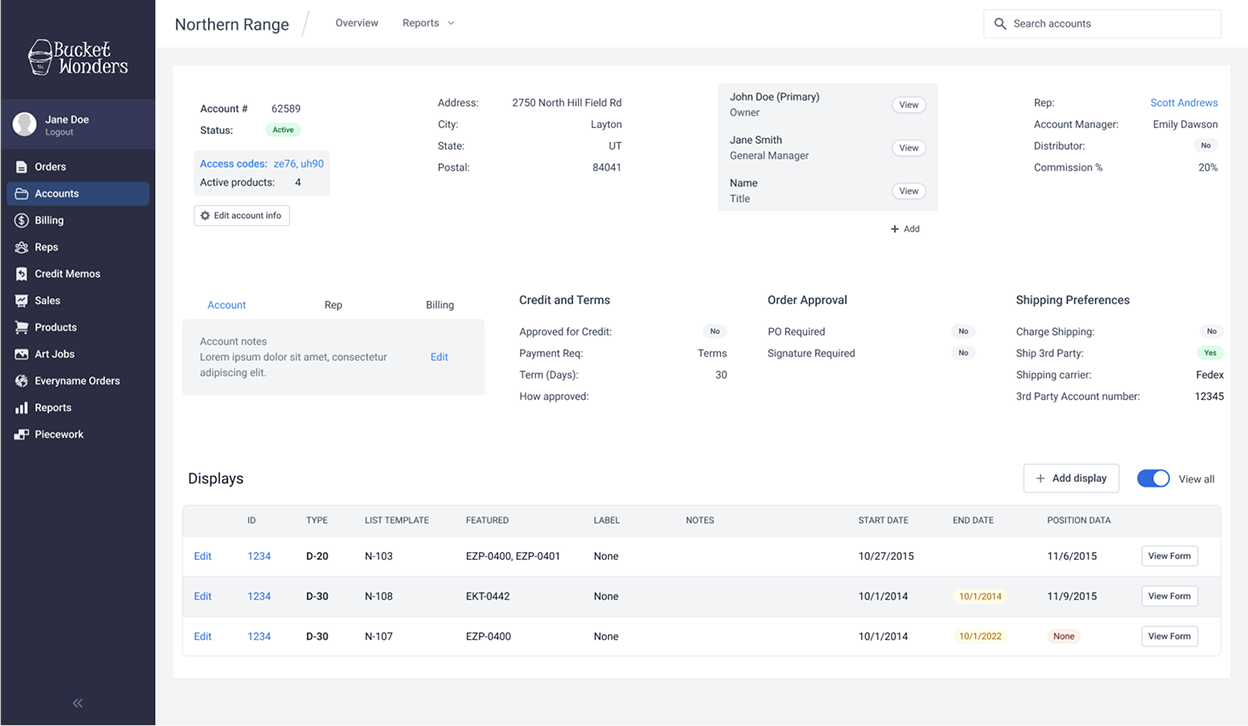This screenshot has width=1248, height=726.
Task: Click the Everyname Orders globe icon
Action: click(x=21, y=381)
